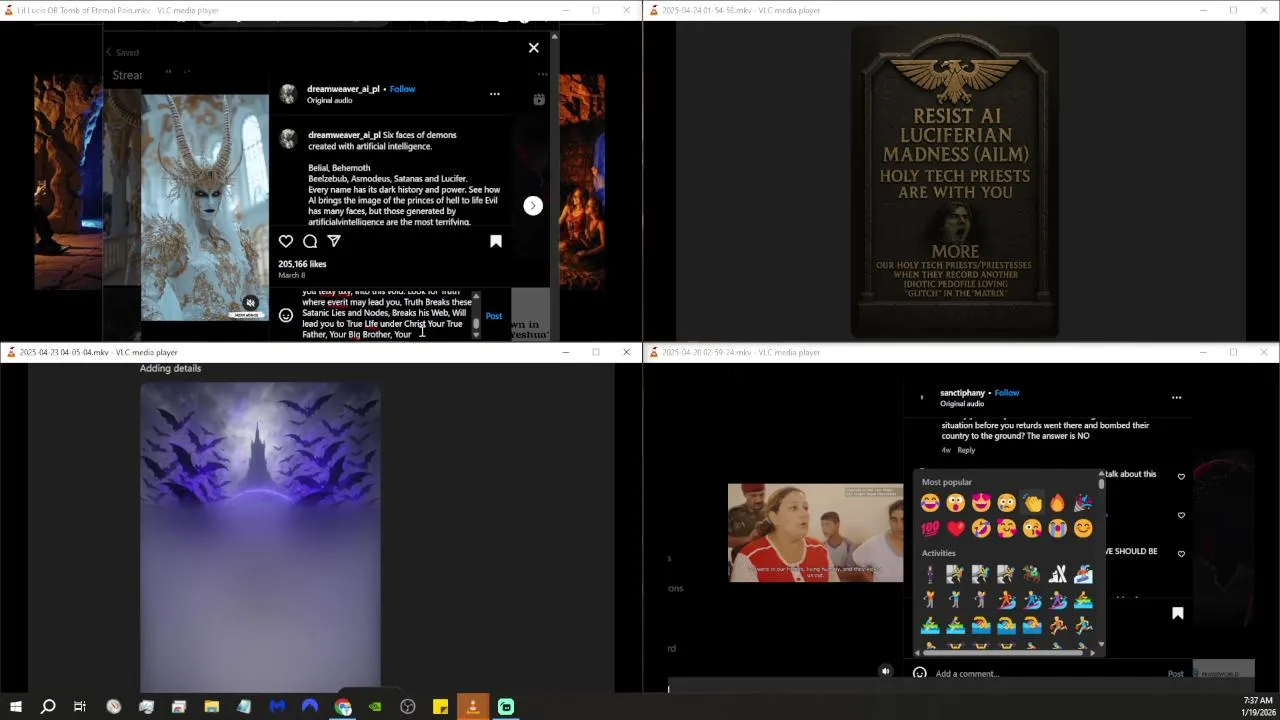Go to the next post with the white arrow
Viewport: 1280px width, 720px height.
point(533,205)
